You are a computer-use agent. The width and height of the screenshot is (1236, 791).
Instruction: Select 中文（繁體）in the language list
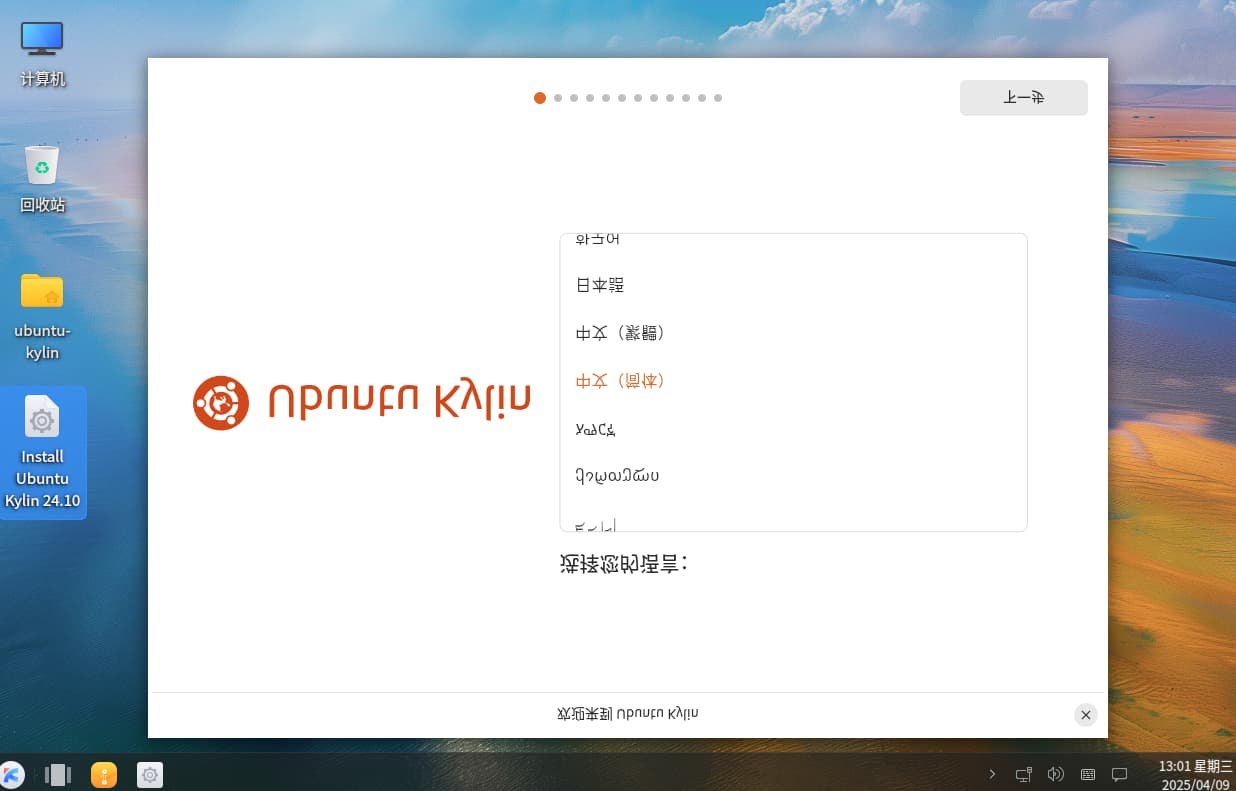tap(793, 333)
